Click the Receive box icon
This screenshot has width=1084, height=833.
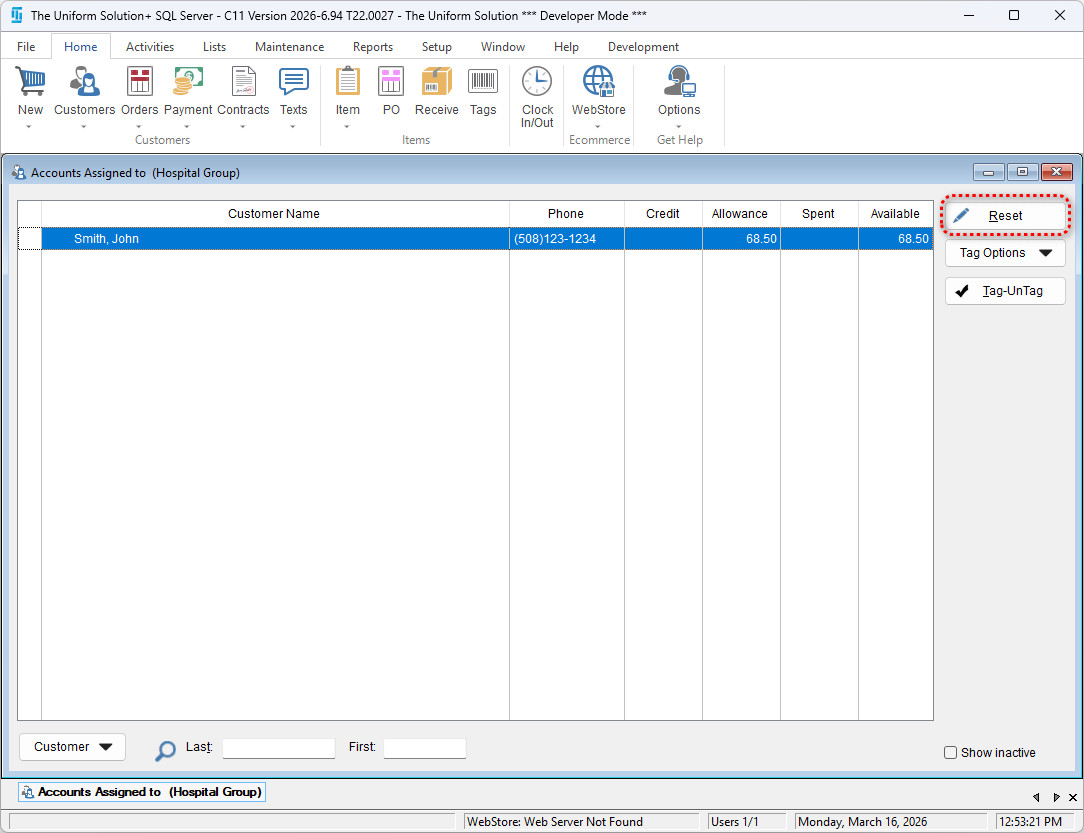[x=436, y=82]
